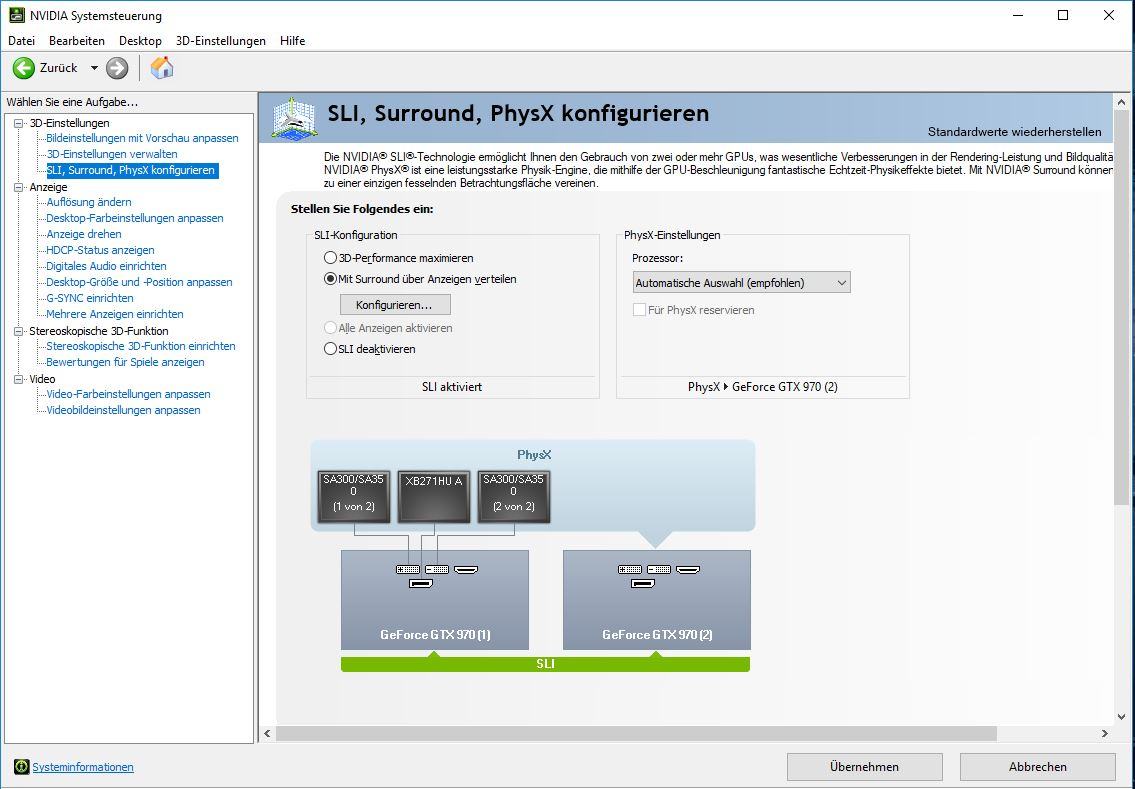Open Stereoskopische 3D-Funktion einrichten
The image size is (1135, 789).
[141, 346]
